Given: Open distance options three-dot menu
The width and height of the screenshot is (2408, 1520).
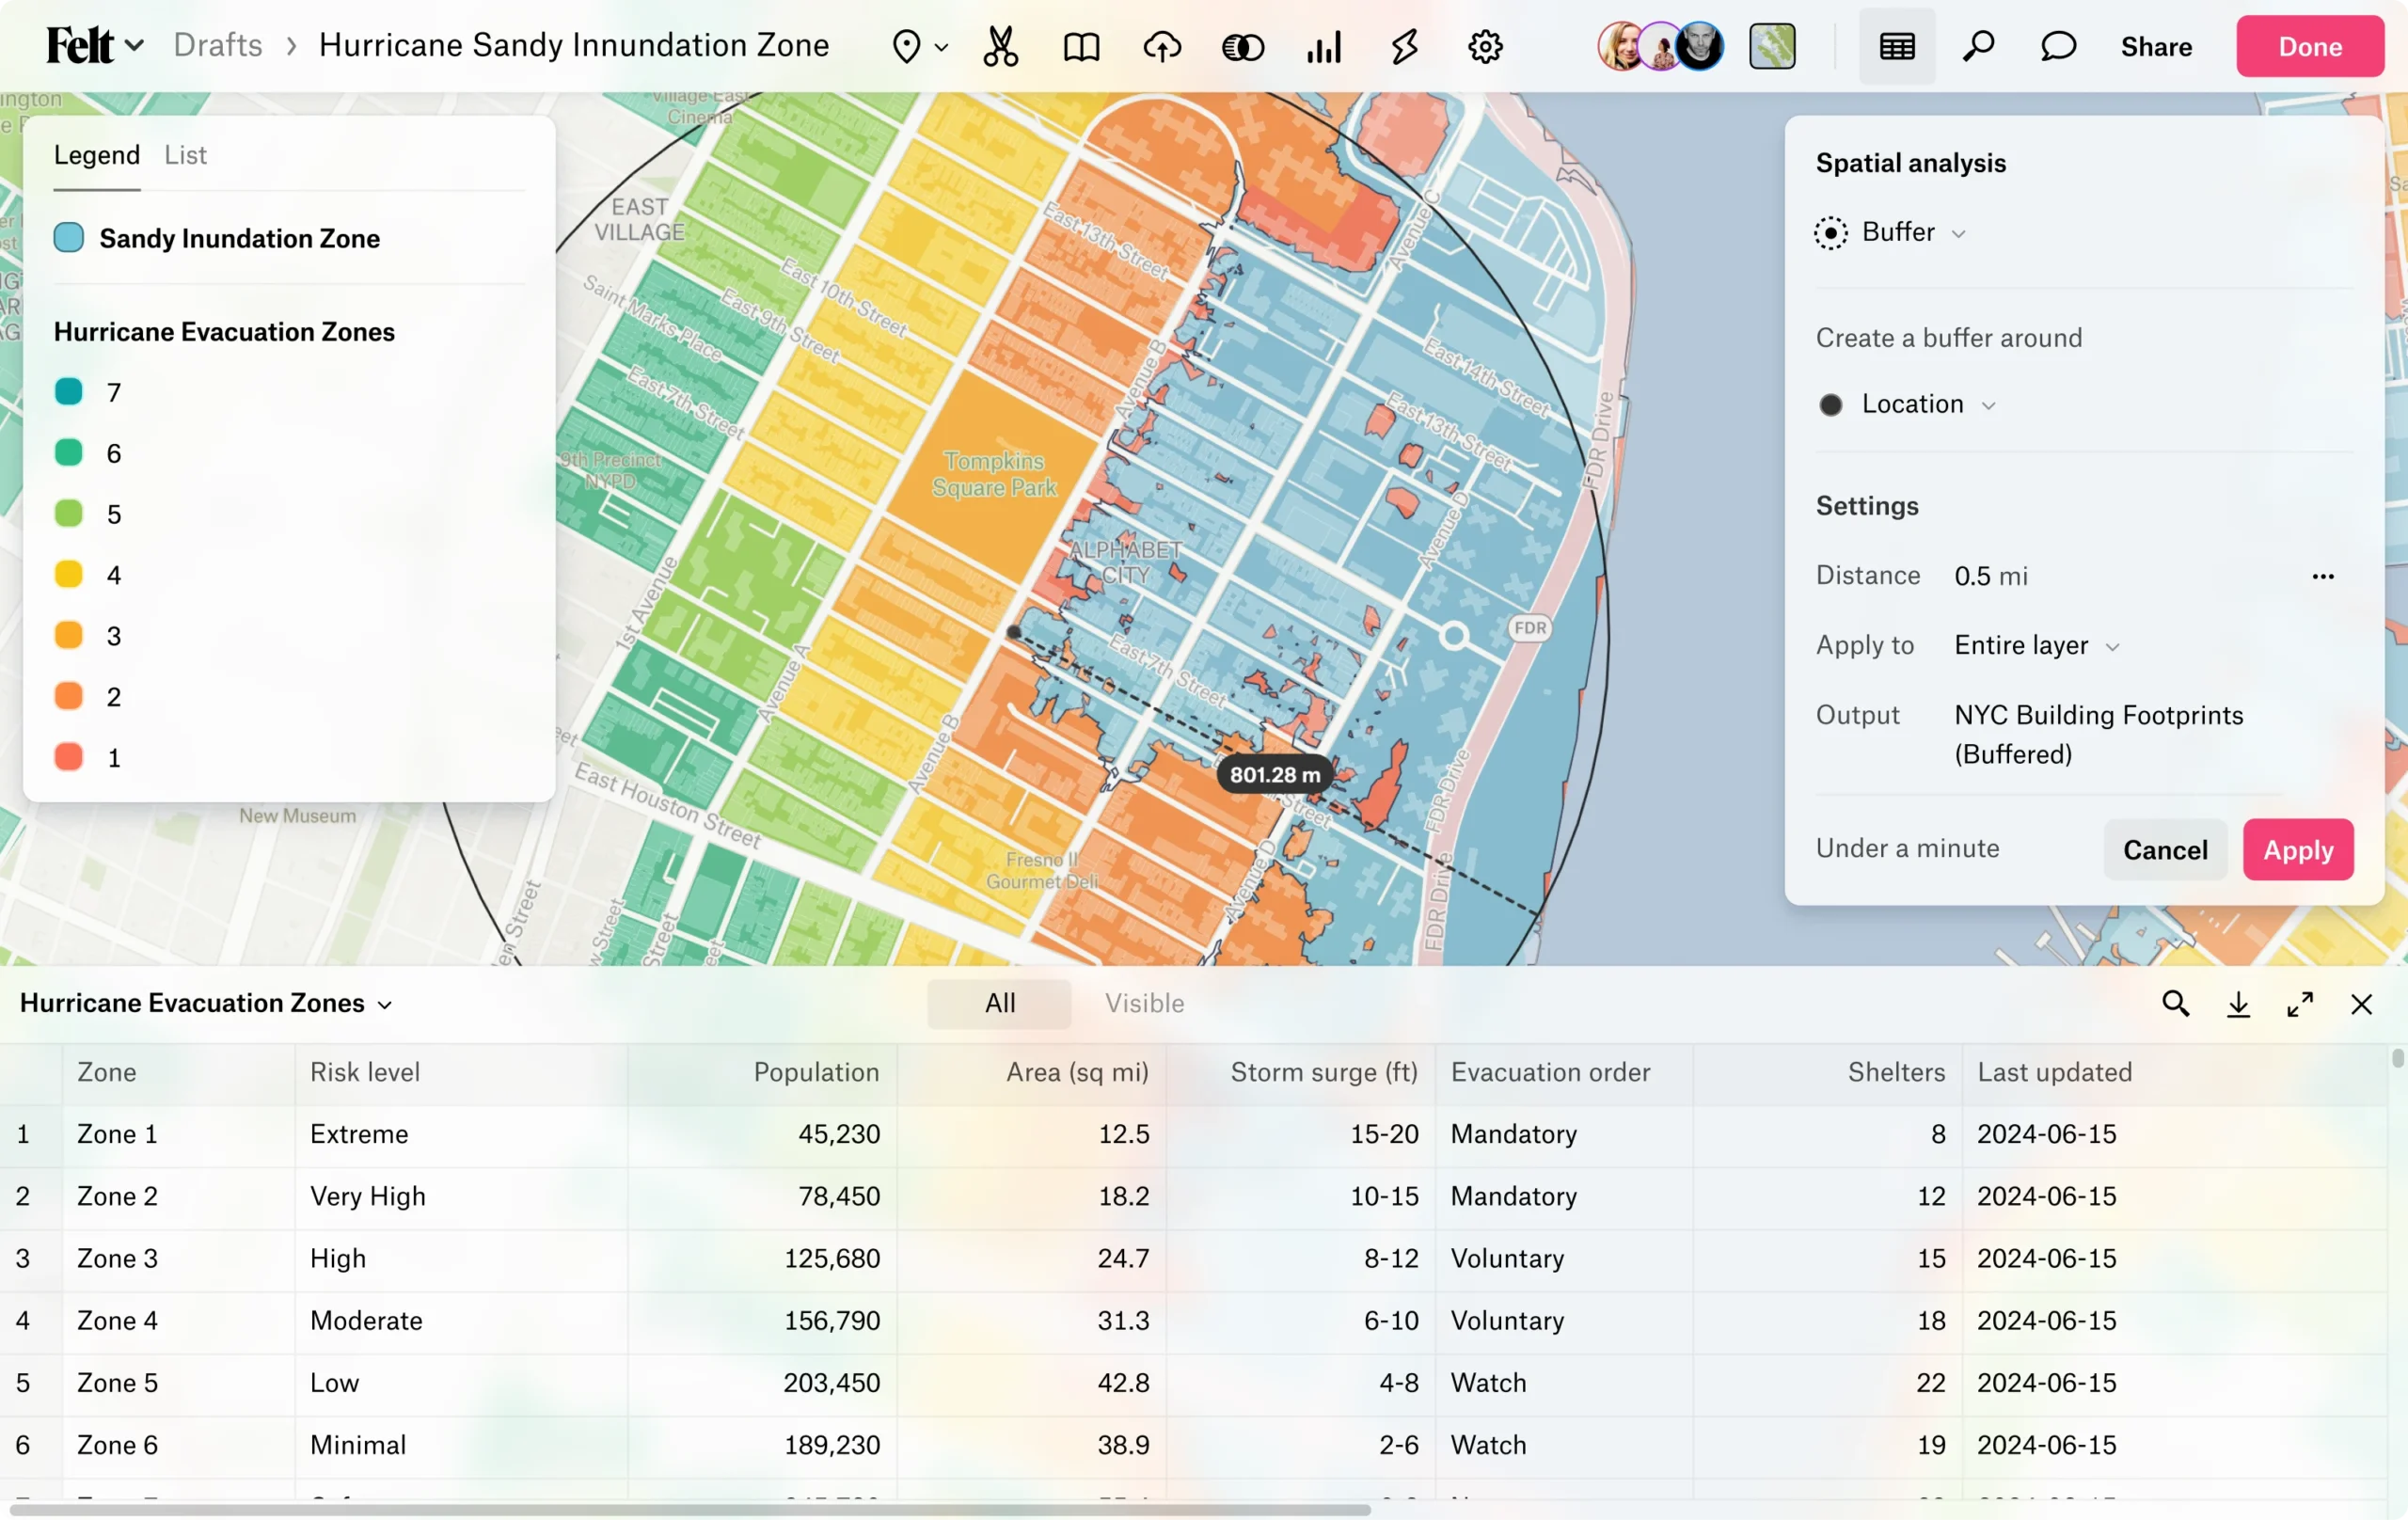Looking at the screenshot, I should pos(2322,576).
